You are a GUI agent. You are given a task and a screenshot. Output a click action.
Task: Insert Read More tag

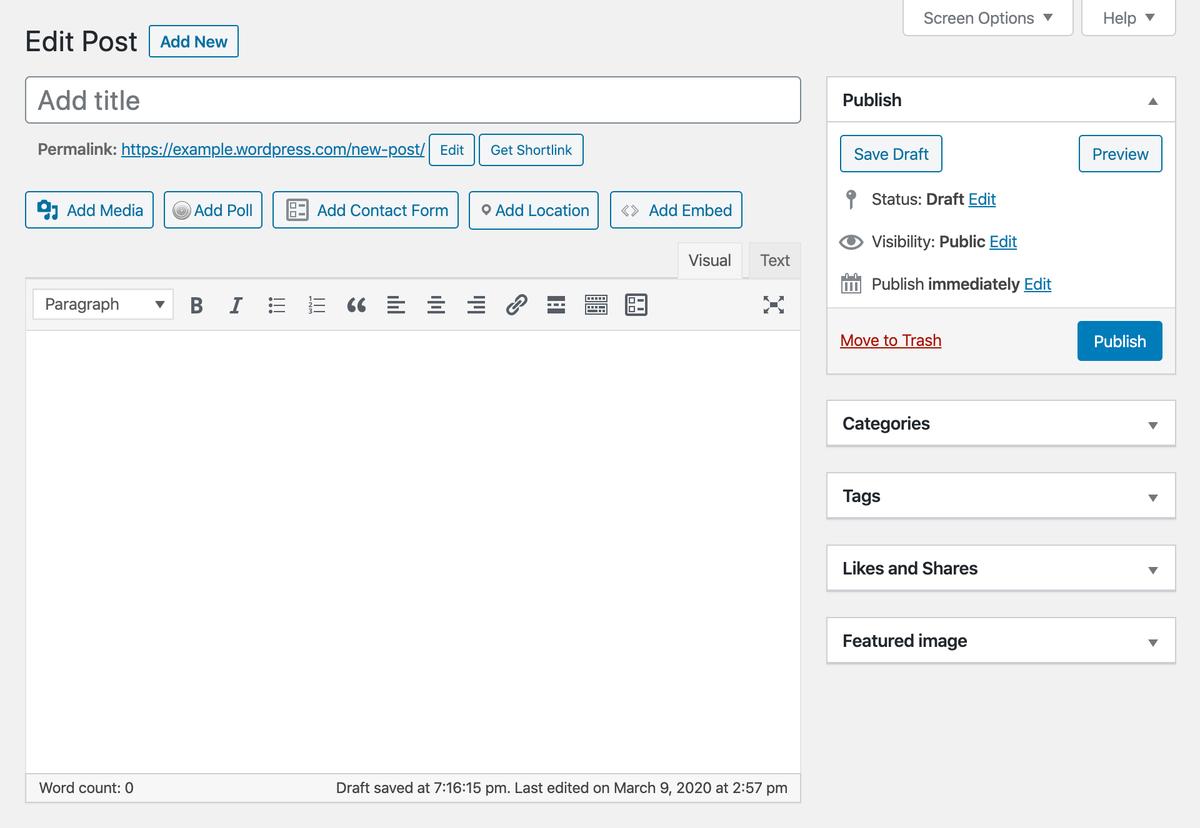coord(556,305)
